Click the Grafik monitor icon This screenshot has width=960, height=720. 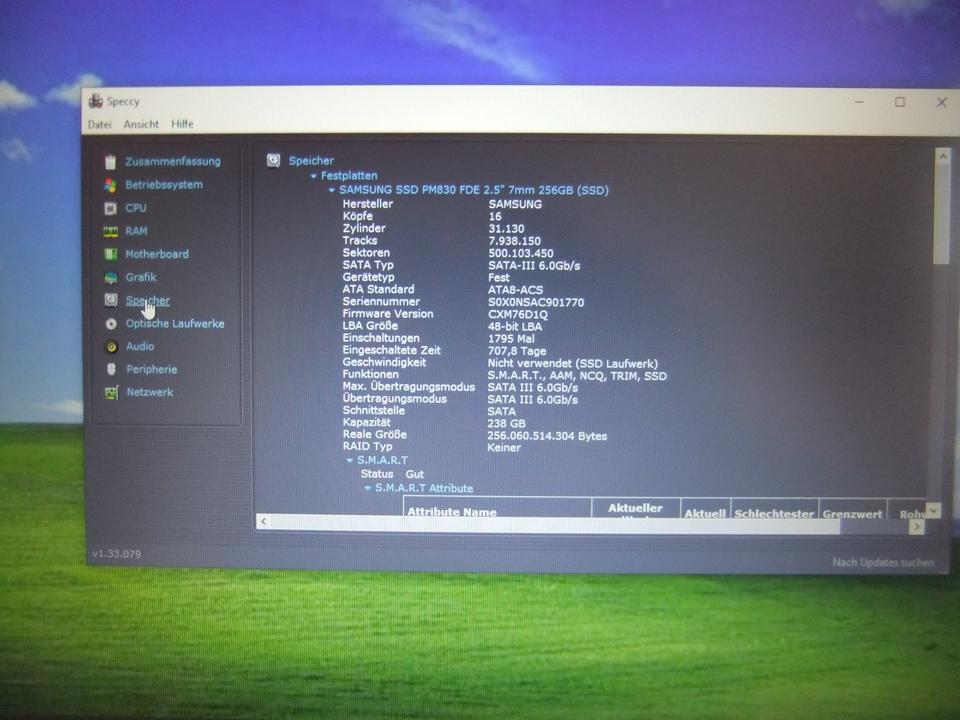(x=110, y=277)
